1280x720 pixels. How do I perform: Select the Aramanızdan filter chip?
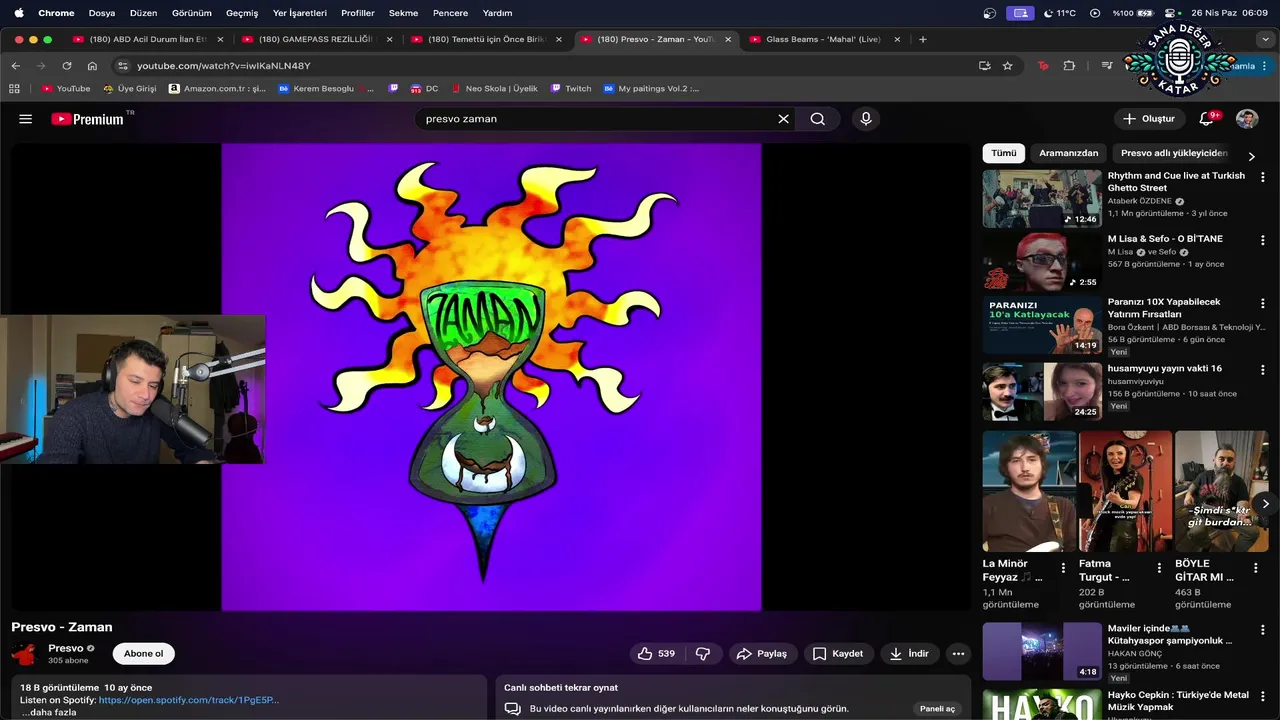pos(1068,153)
